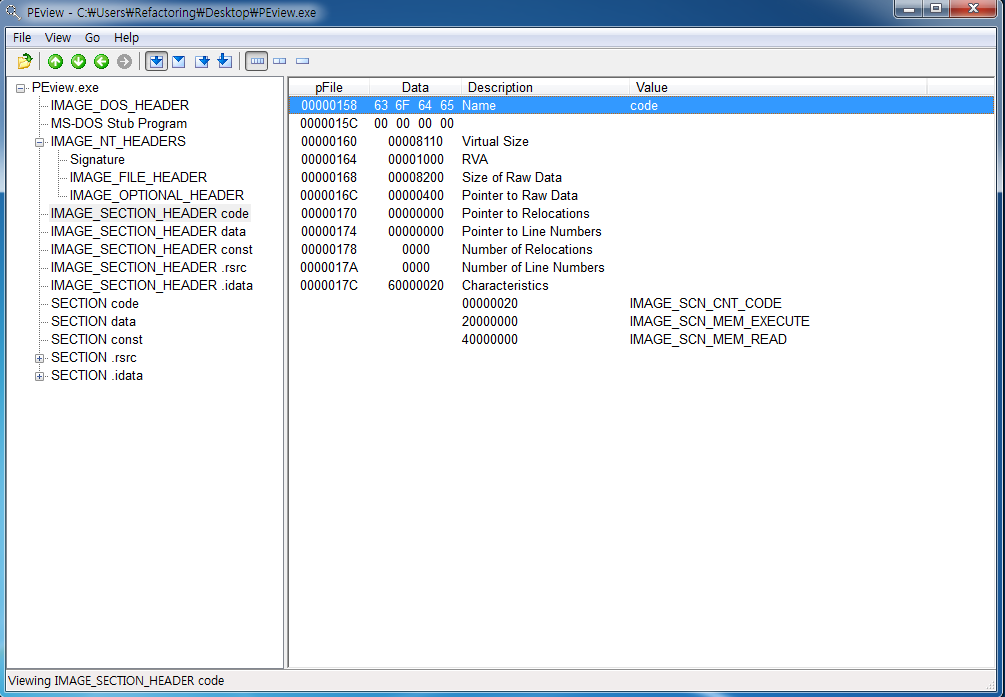Select IMAGE_OPTIONAL_HEADER in the tree
The height and width of the screenshot is (697, 1005).
(x=156, y=195)
